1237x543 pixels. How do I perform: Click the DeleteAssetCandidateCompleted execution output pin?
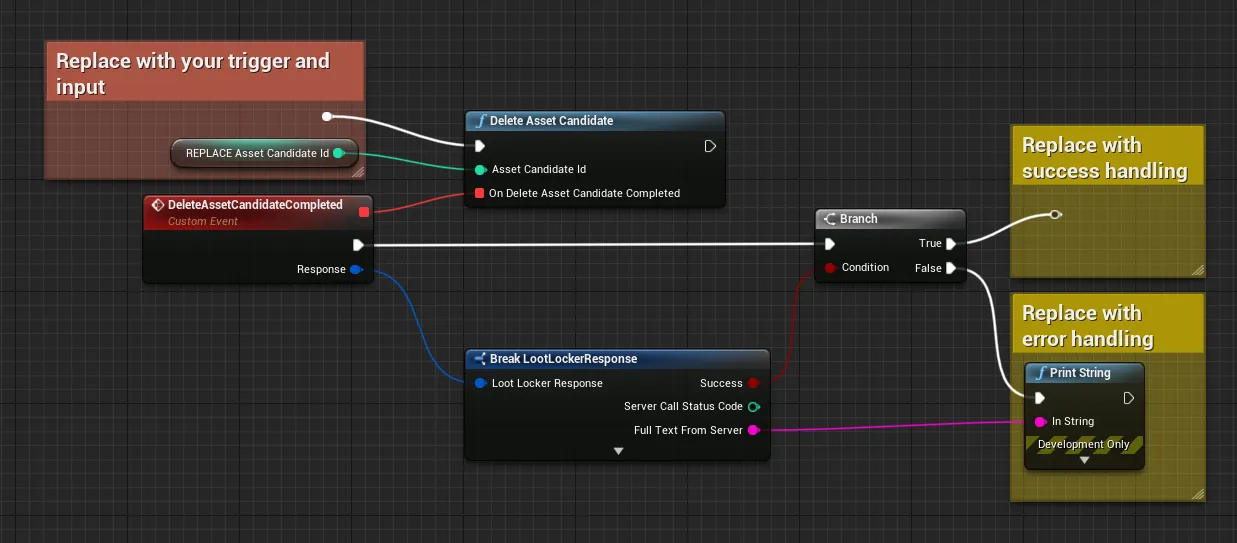358,245
